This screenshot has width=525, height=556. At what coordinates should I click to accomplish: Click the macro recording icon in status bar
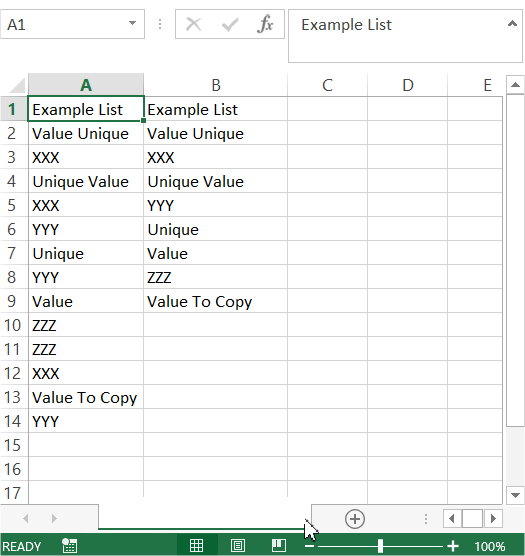69,546
